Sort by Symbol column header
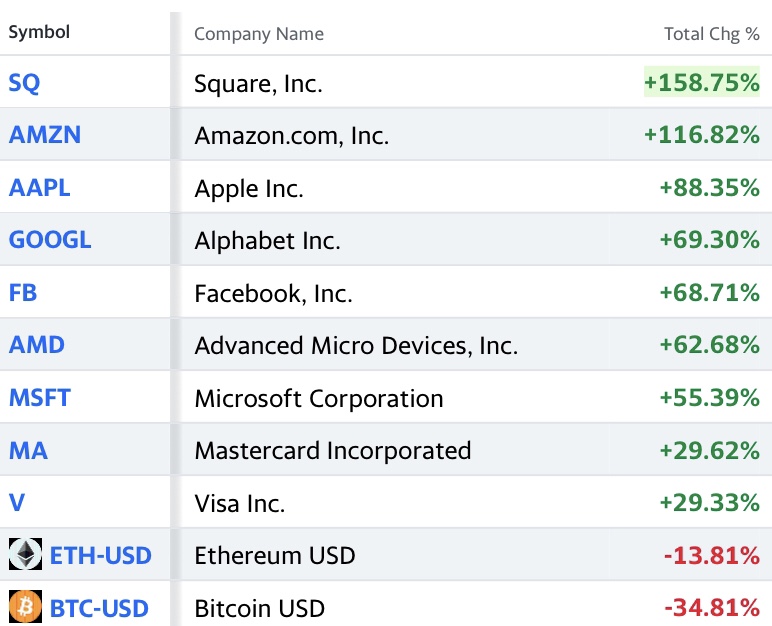The width and height of the screenshot is (772, 626). tap(39, 32)
